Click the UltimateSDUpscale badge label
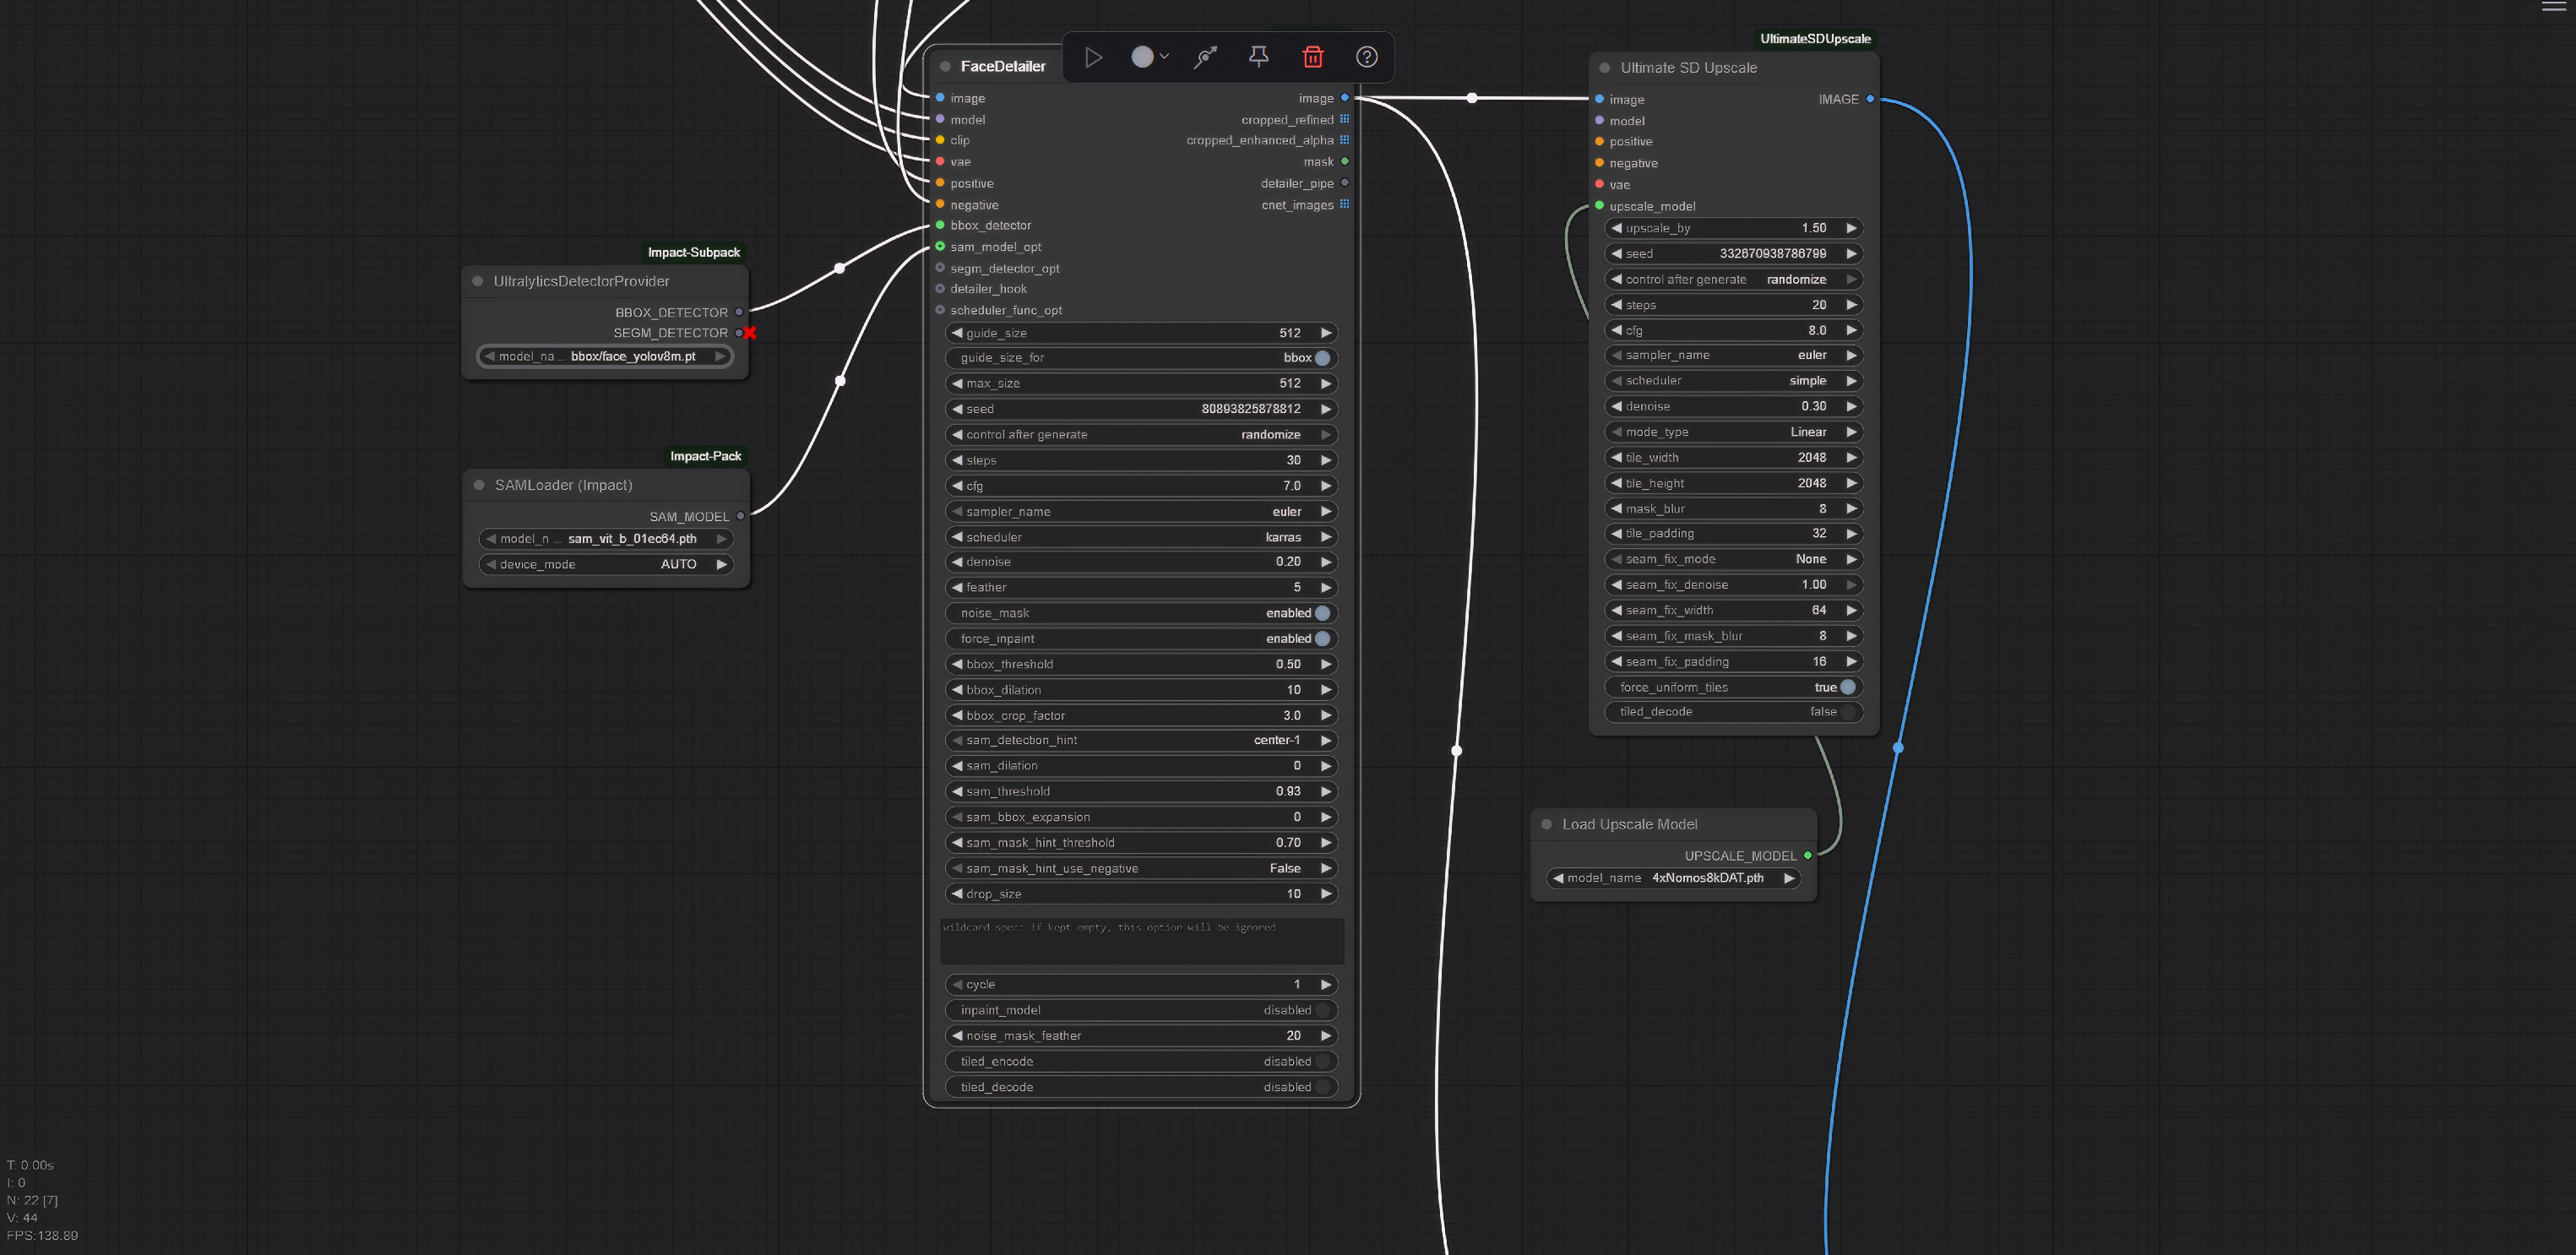Screen dimensions: 2576x1255 point(1815,38)
